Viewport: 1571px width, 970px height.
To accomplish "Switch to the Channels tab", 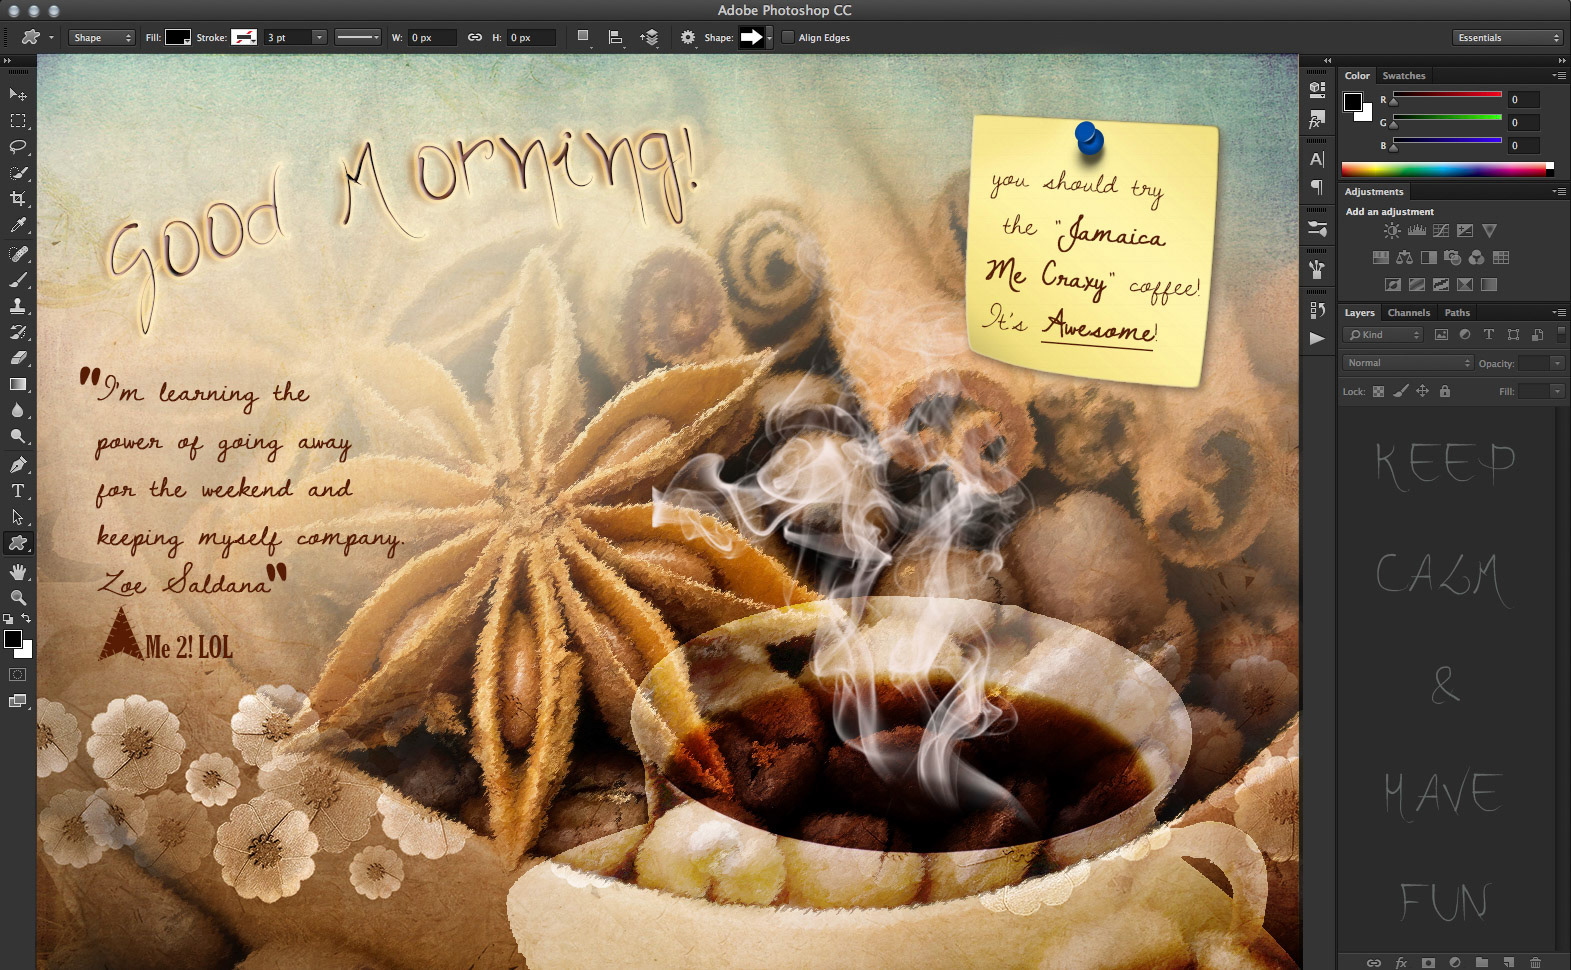I will click(1408, 313).
